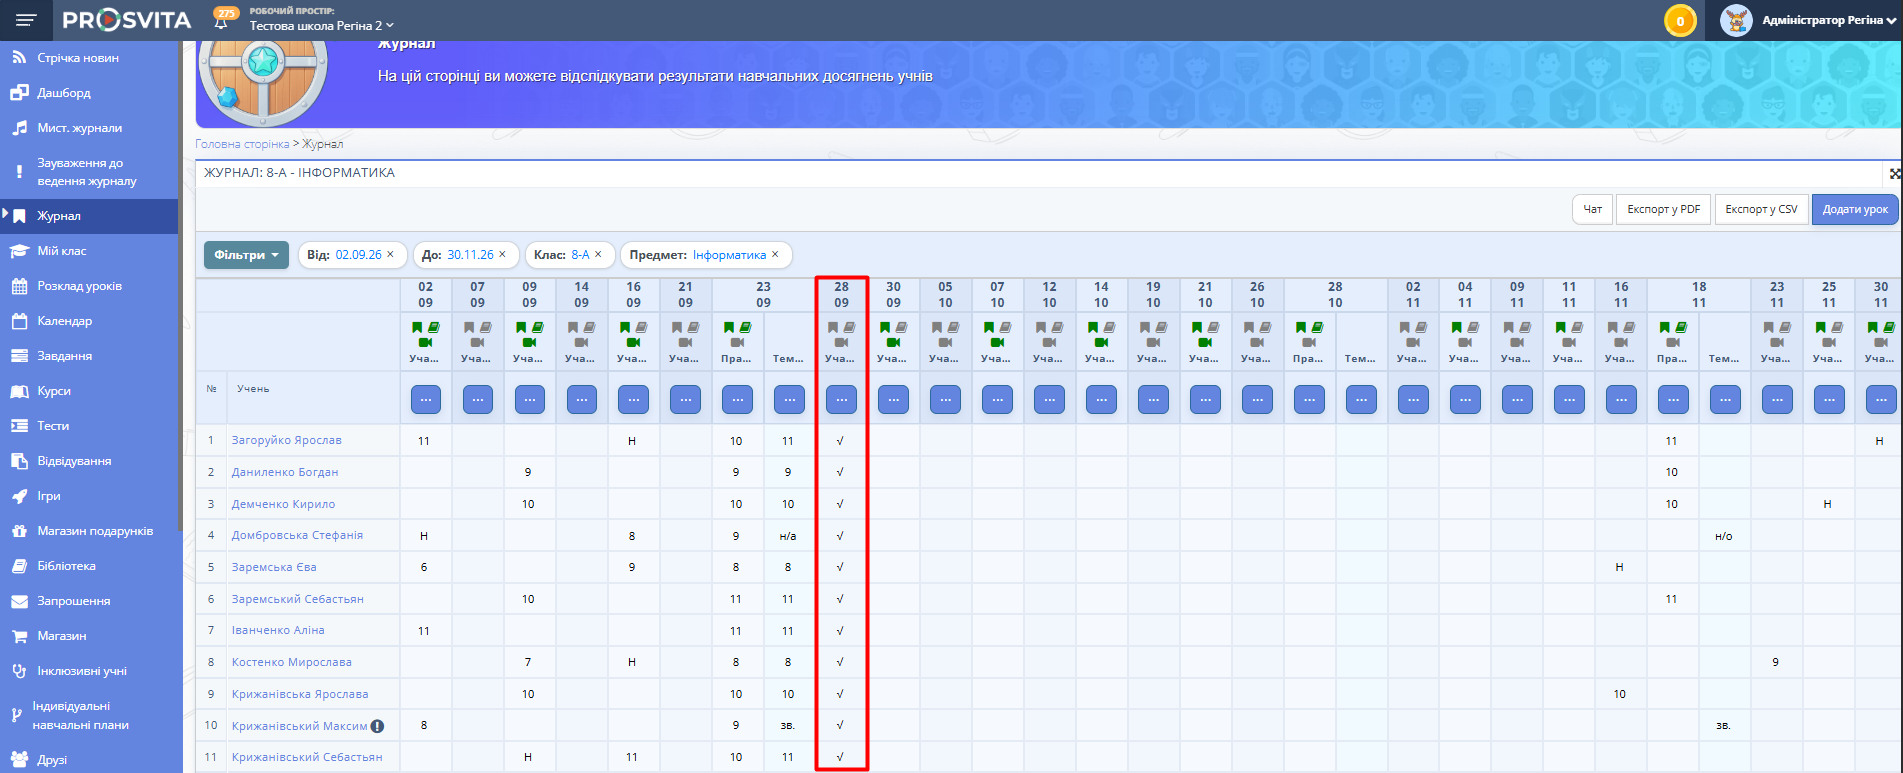Viewport: 1903px width, 773px height.
Task: Click the Дашборд sidebar icon
Action: (19, 93)
